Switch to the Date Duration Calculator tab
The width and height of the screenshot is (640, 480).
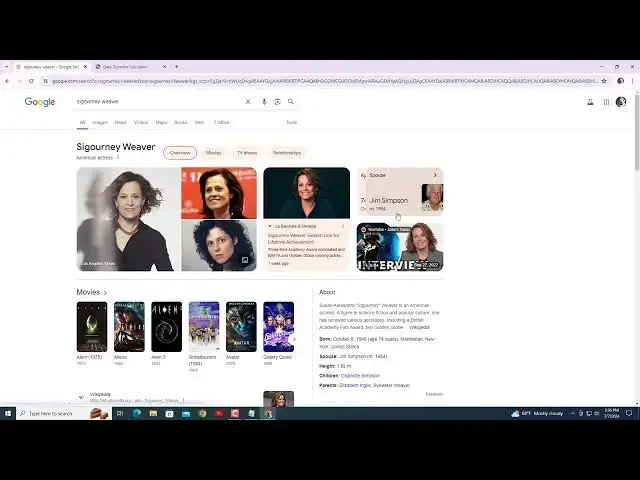(131, 67)
